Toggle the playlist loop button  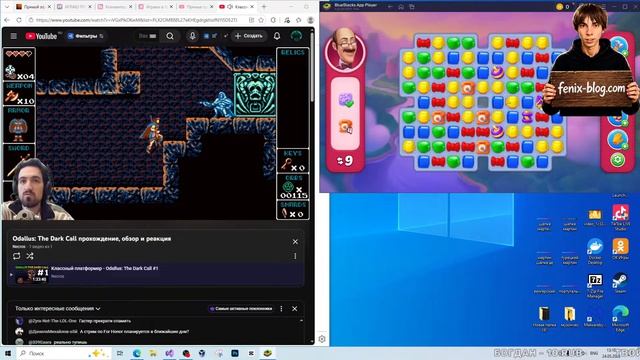17,256
